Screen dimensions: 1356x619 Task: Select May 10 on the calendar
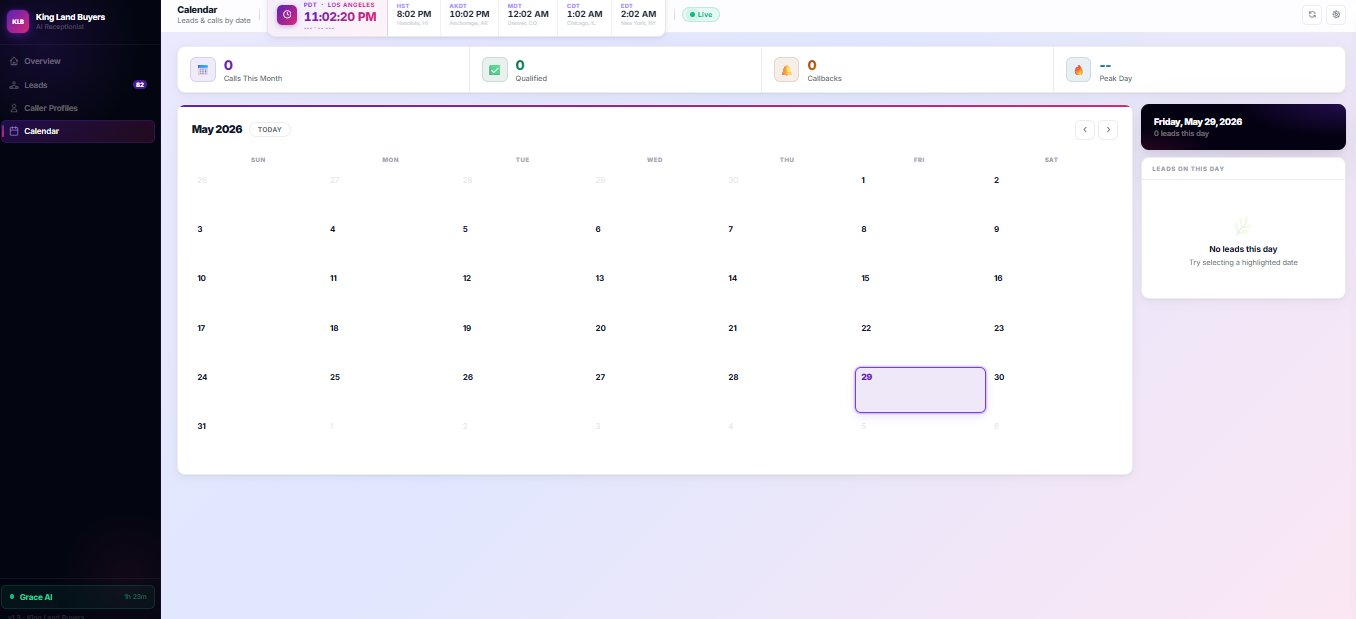[x=258, y=290]
